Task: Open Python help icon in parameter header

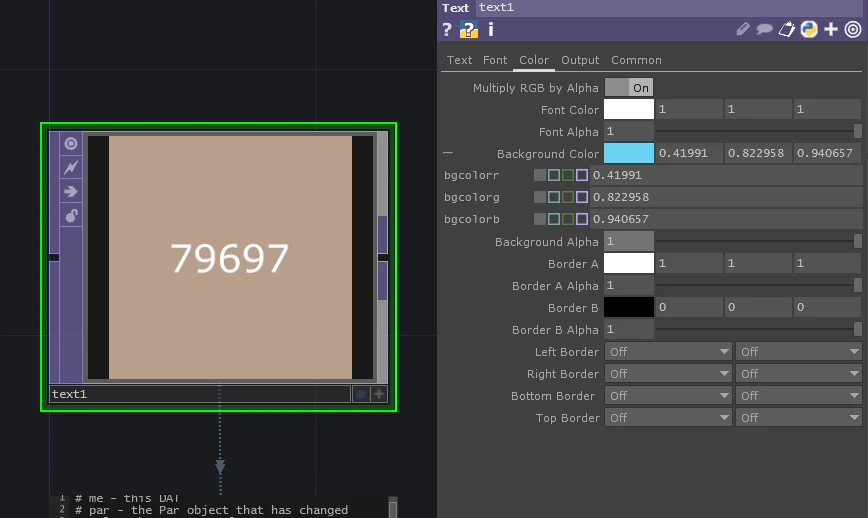Action: click(x=468, y=29)
